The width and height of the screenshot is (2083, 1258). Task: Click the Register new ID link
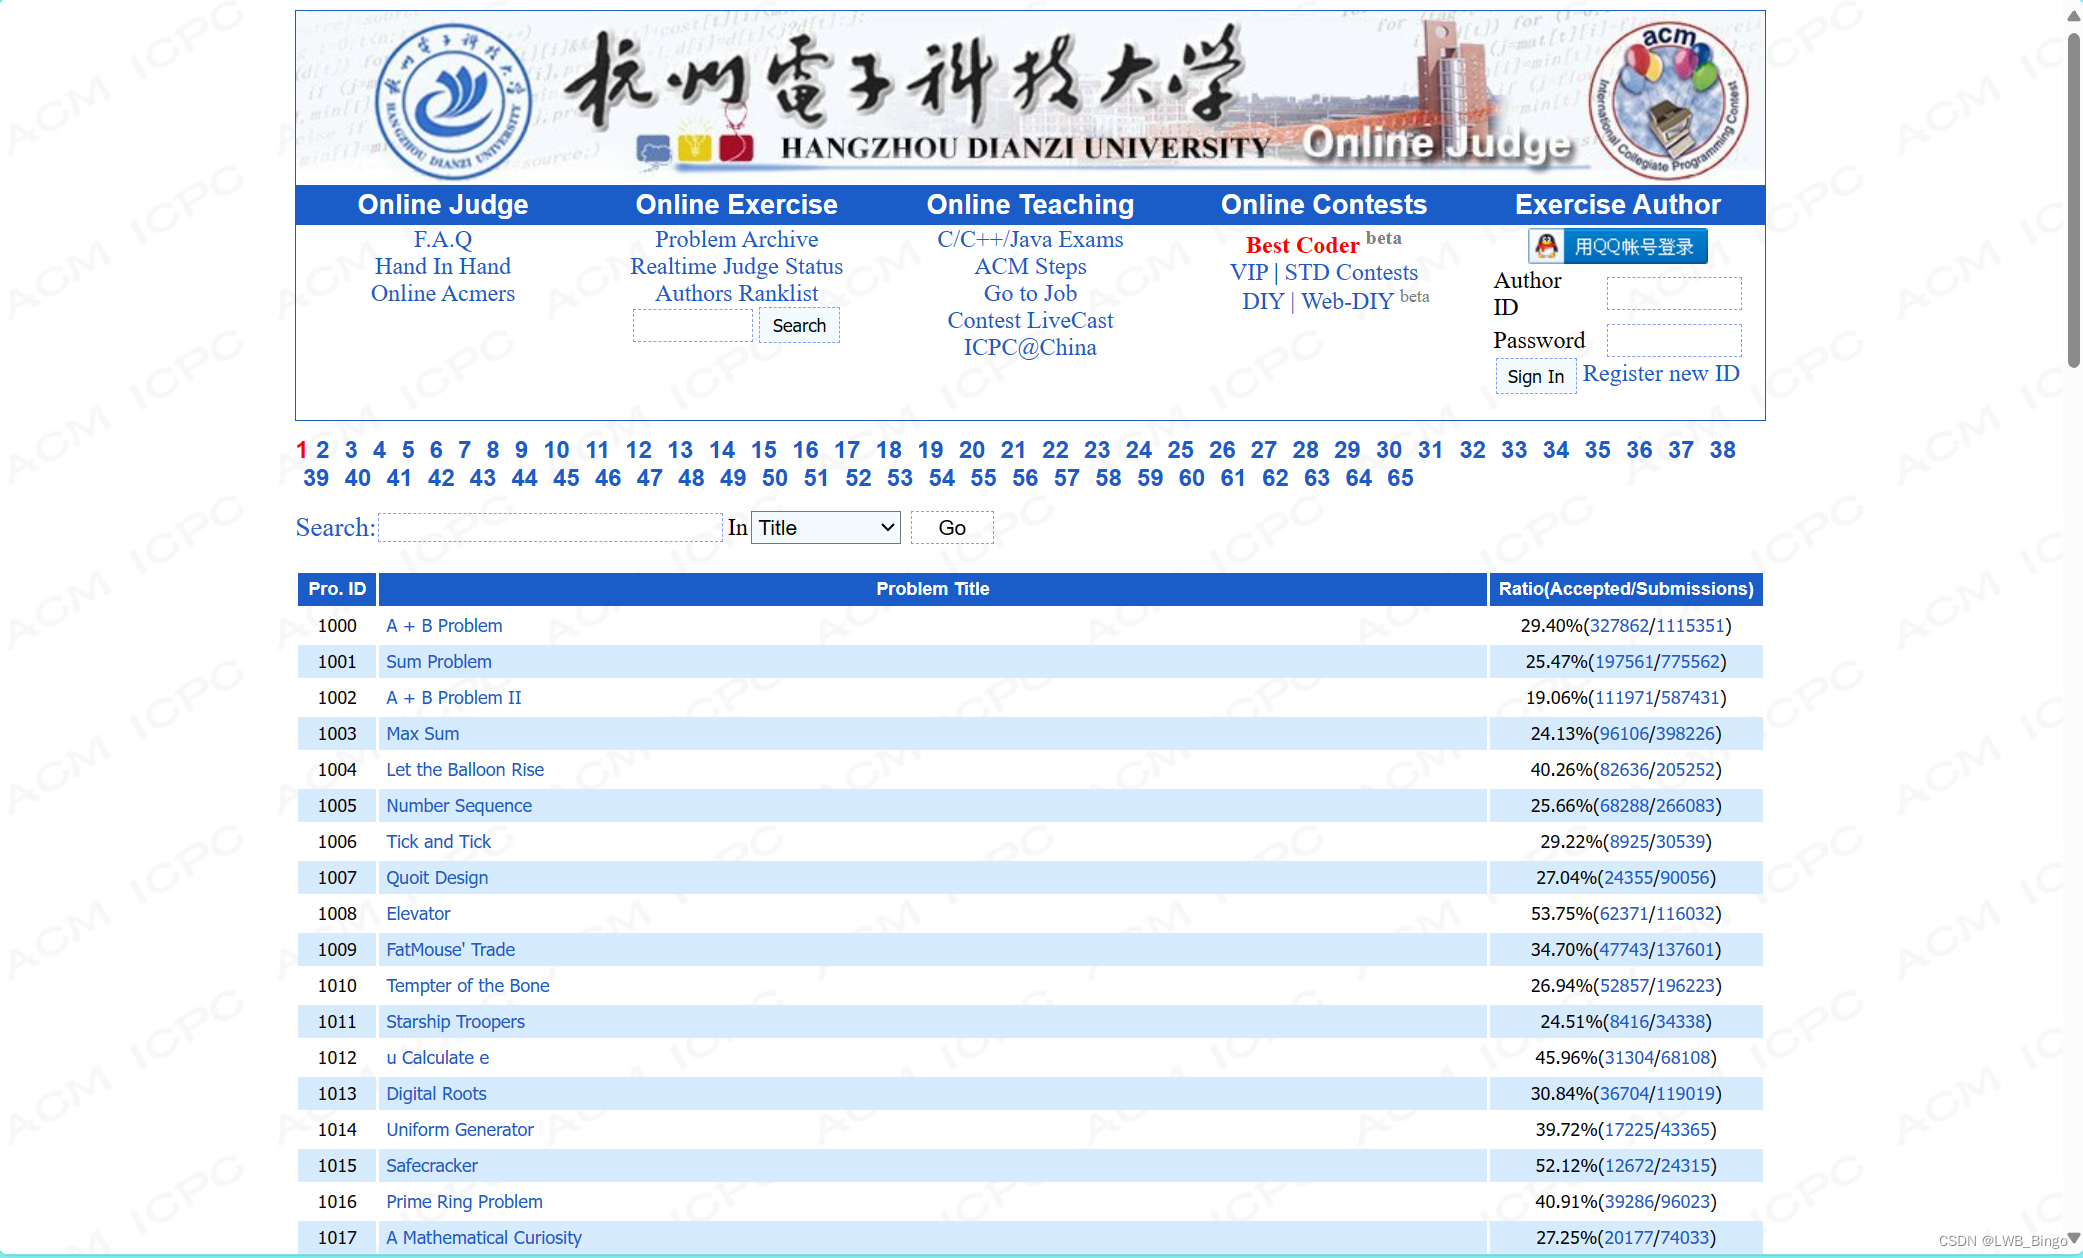pyautogui.click(x=1661, y=374)
